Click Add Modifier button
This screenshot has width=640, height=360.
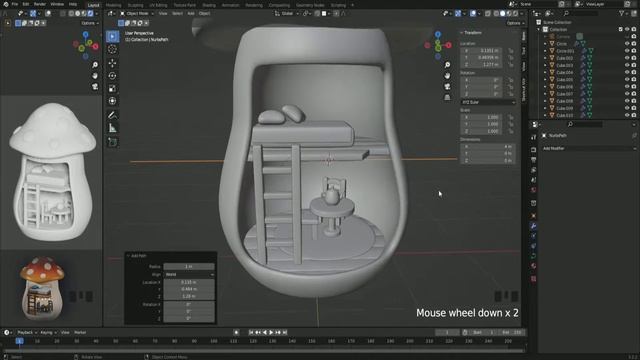[x=588, y=149]
